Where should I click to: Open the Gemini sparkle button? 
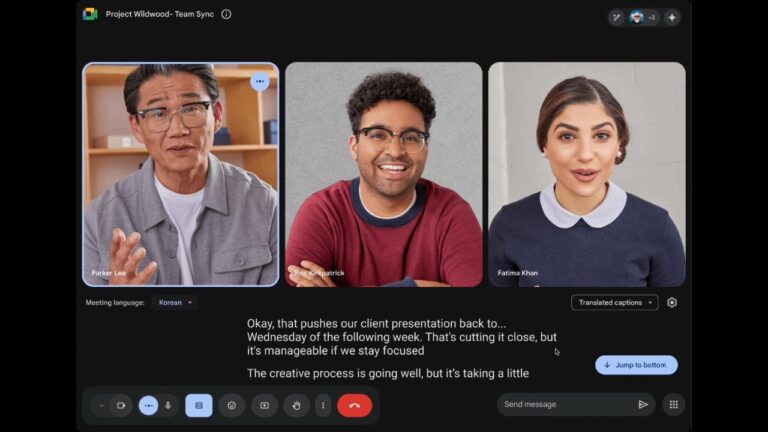672,18
